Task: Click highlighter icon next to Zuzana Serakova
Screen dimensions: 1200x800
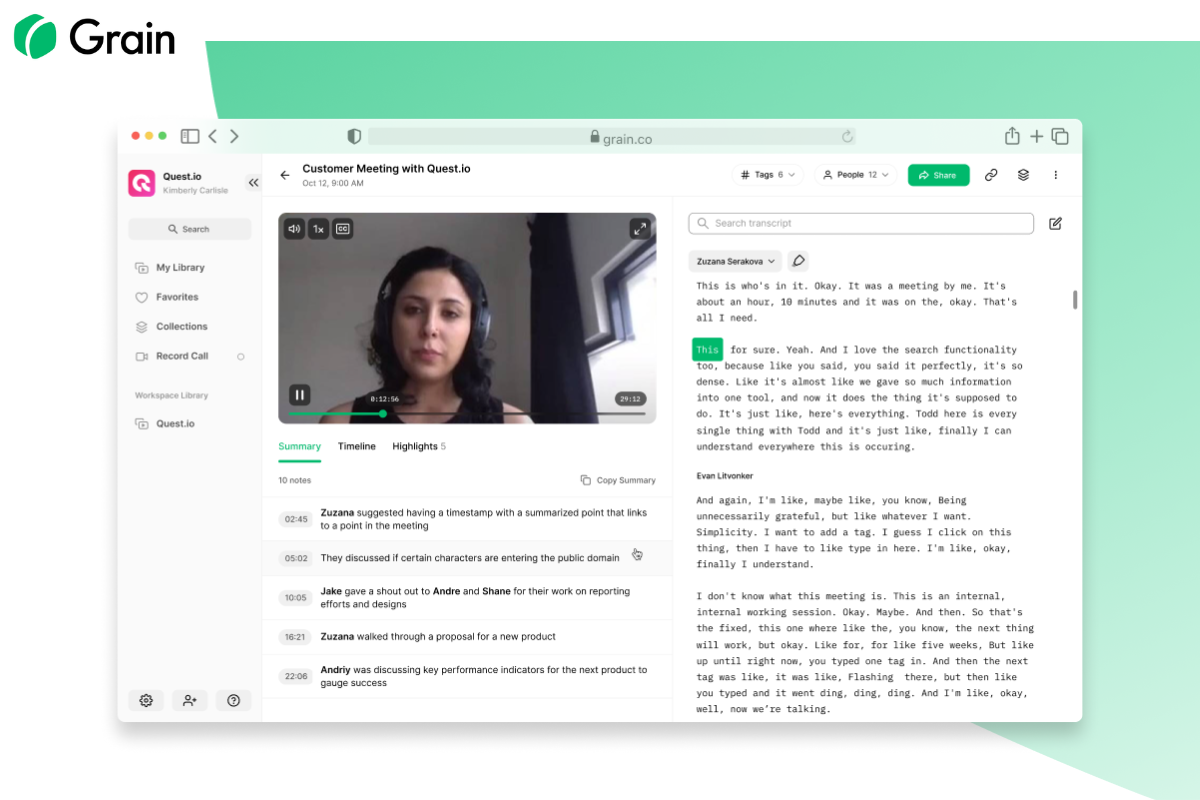Action: 798,261
